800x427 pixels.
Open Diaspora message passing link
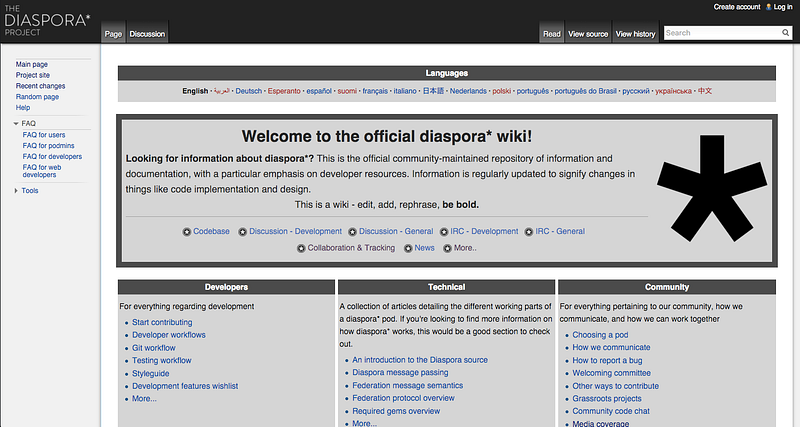[400, 373]
